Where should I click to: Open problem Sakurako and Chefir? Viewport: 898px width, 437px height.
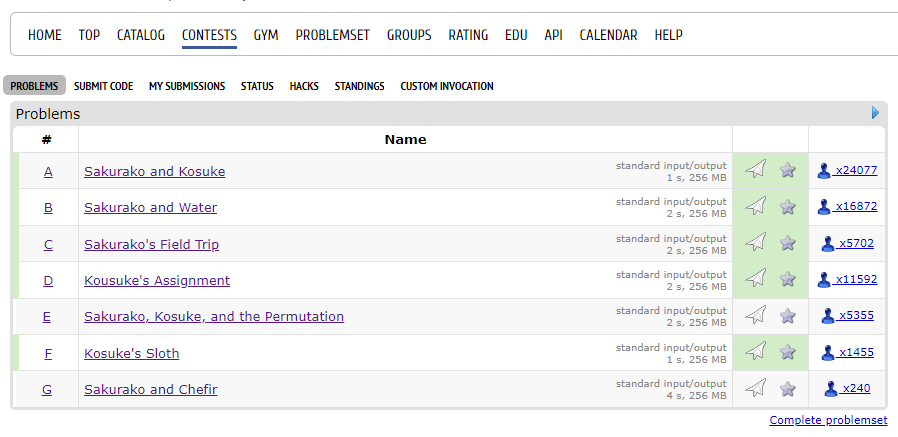[x=151, y=389]
